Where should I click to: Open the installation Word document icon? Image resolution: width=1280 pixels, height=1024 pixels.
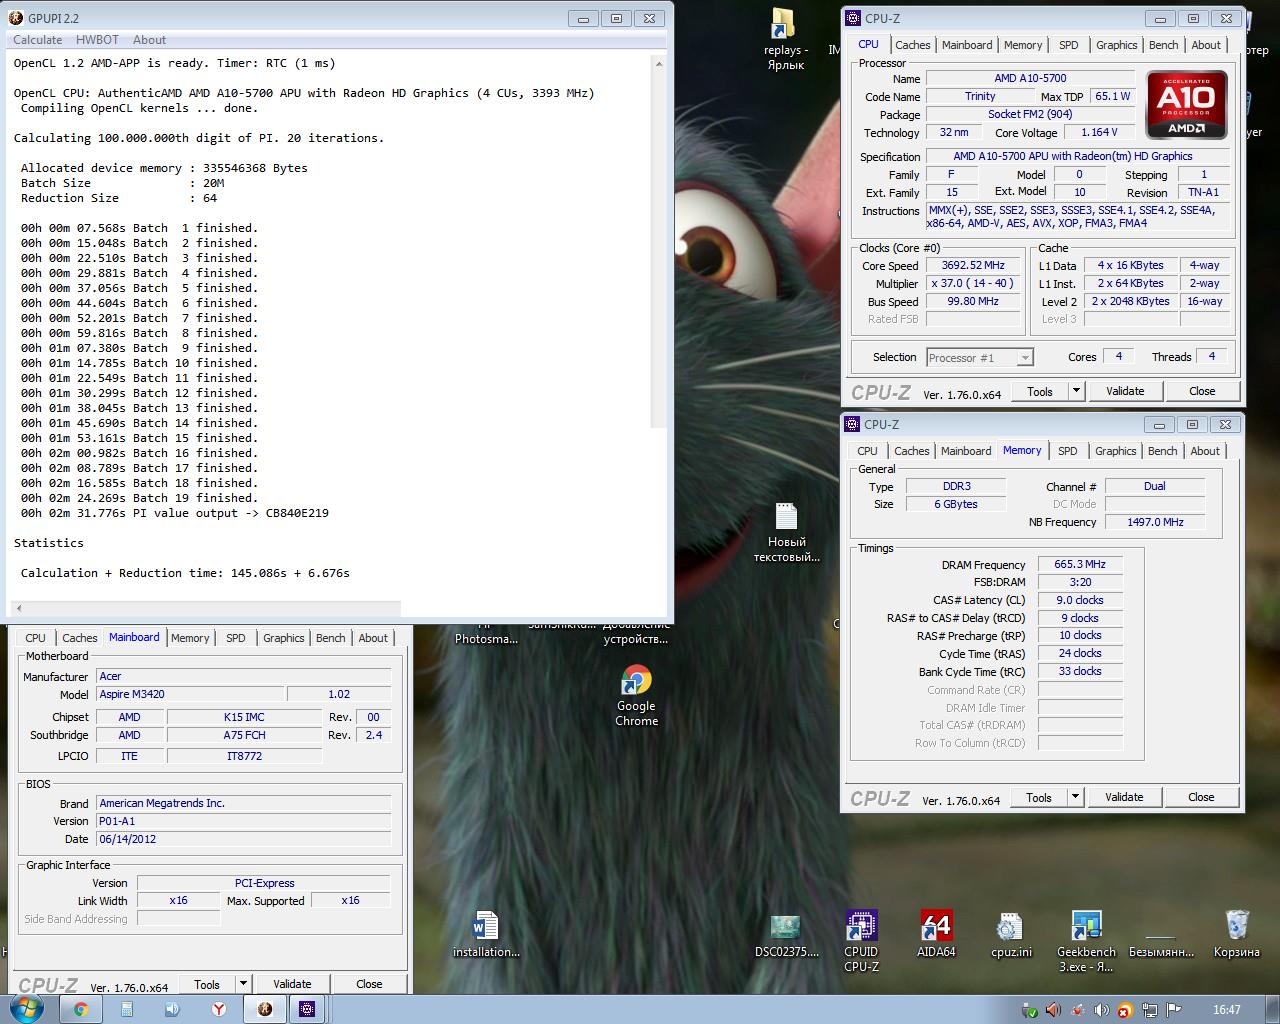[x=486, y=934]
